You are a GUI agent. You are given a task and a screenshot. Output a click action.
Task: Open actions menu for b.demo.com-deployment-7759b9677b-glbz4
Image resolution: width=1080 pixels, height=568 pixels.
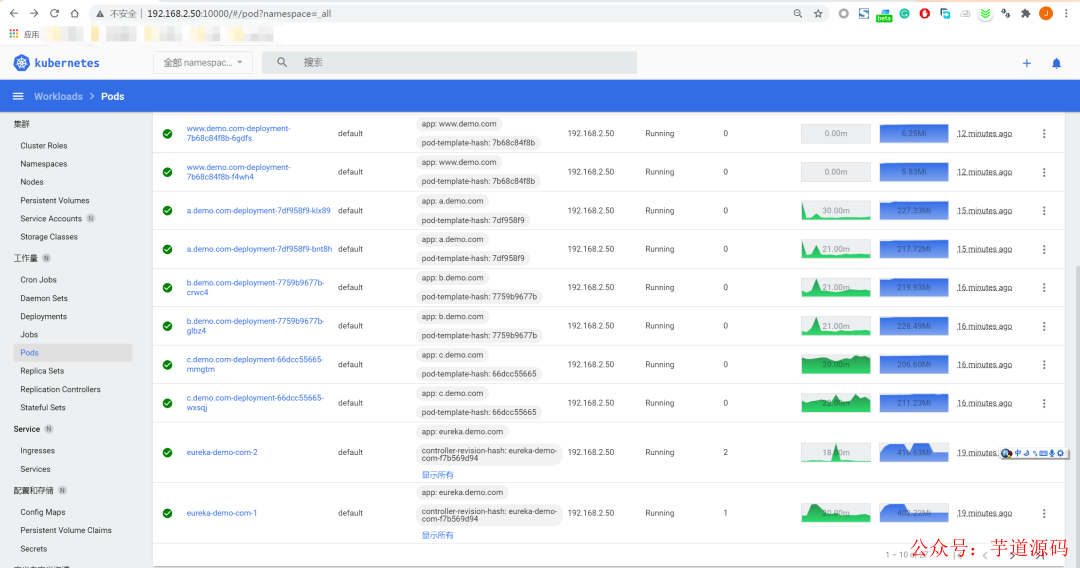tap(1044, 326)
